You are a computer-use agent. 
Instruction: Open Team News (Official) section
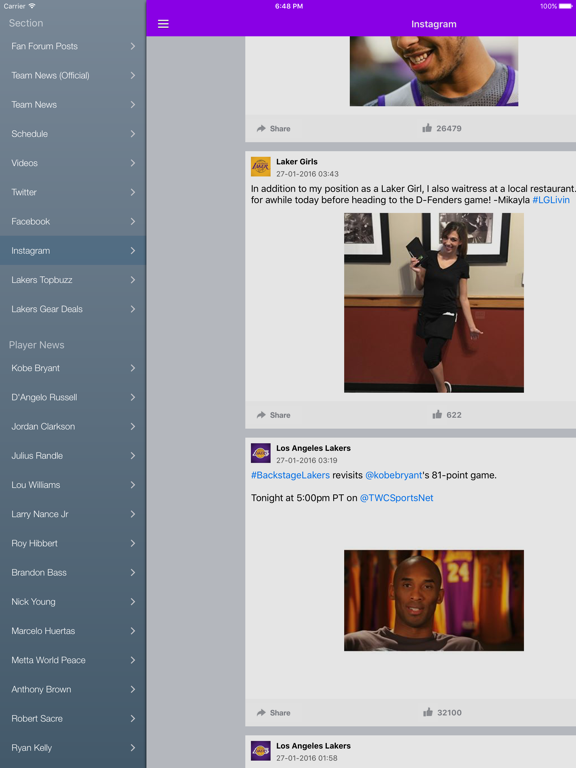point(73,75)
